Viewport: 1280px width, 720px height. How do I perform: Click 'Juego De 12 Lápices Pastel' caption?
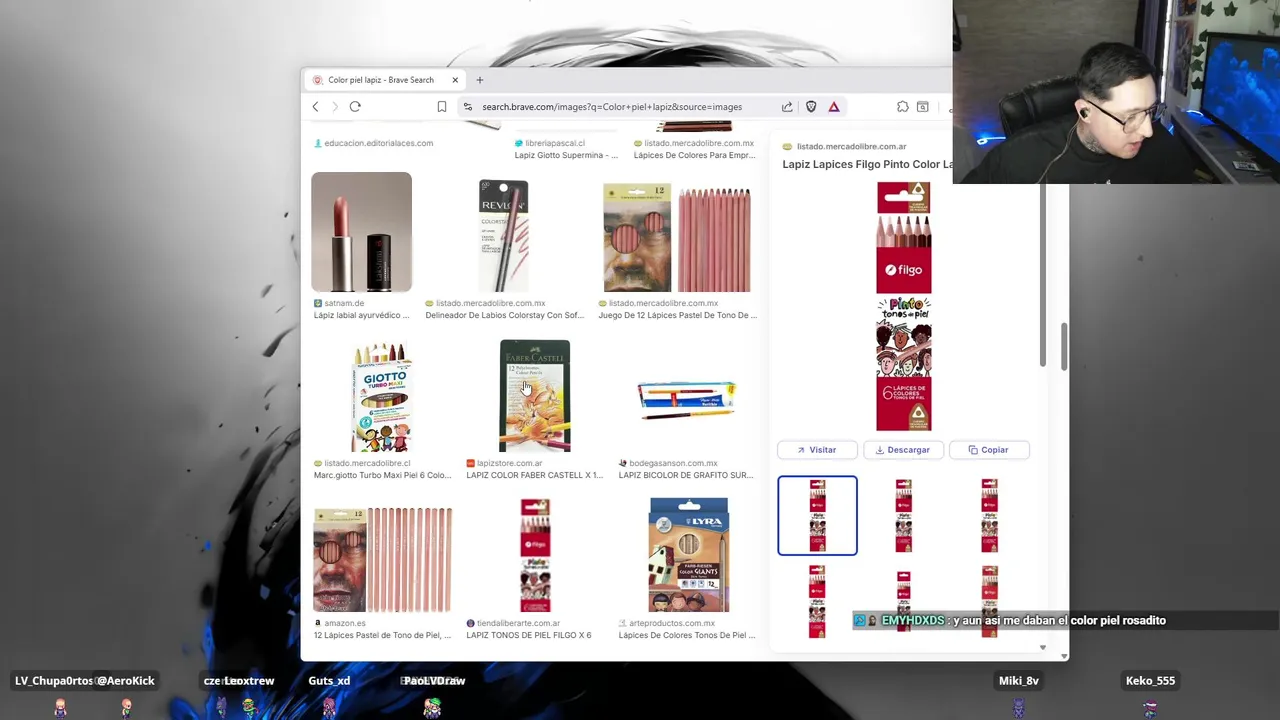click(x=677, y=315)
